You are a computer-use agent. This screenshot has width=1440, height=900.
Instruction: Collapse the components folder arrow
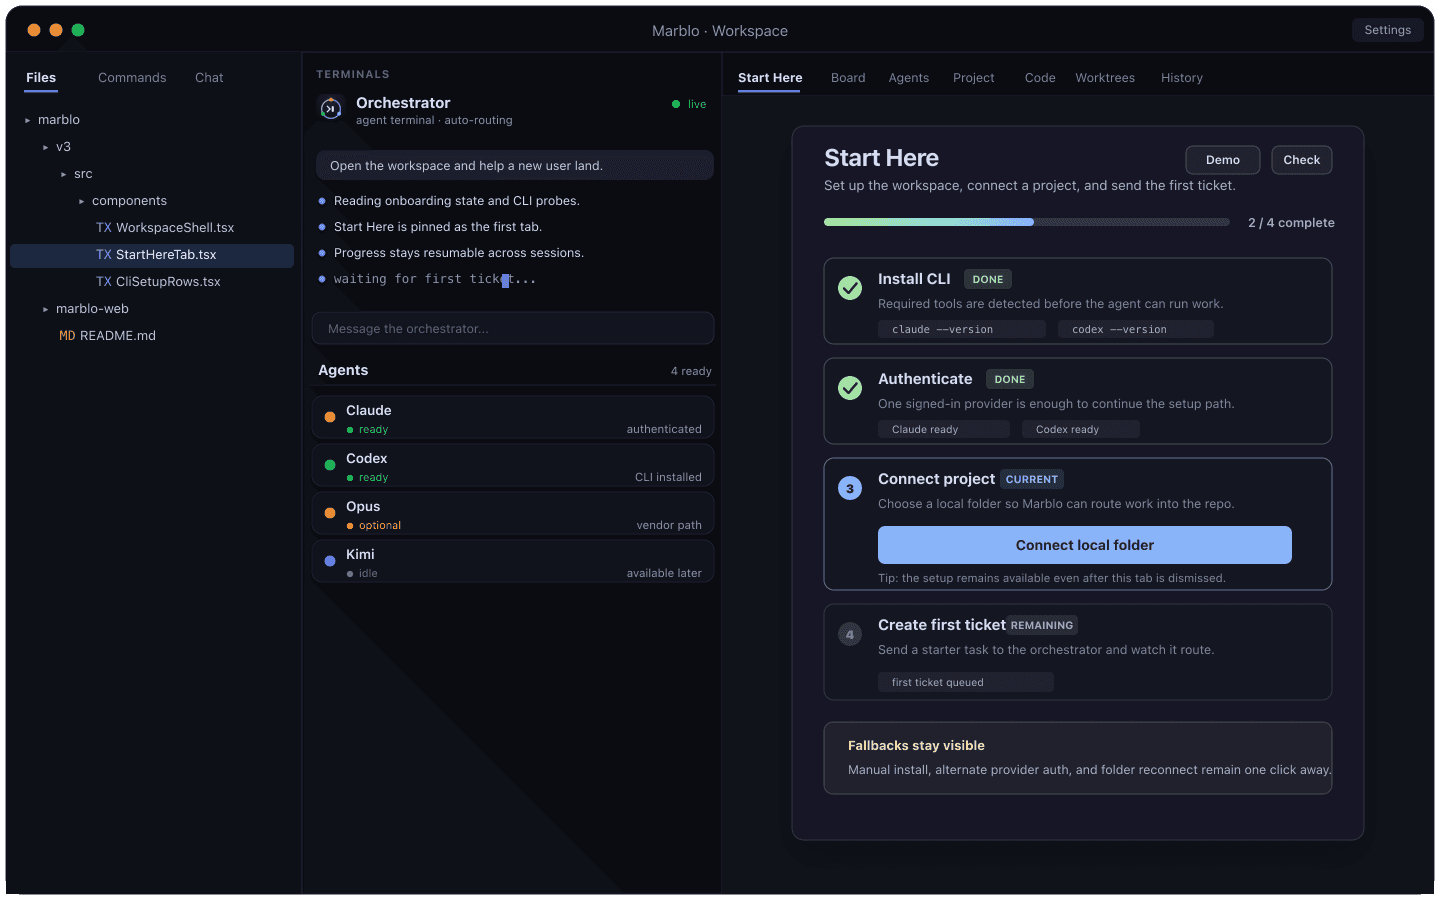[81, 201]
